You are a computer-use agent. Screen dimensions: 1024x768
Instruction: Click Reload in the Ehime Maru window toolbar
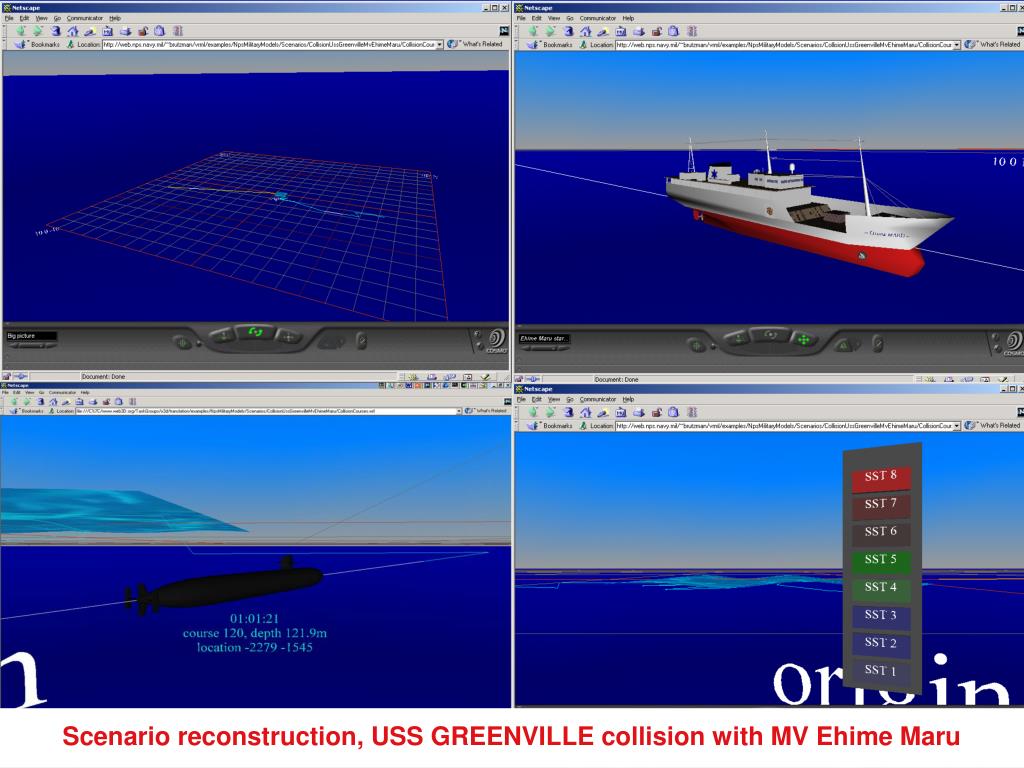point(569,31)
